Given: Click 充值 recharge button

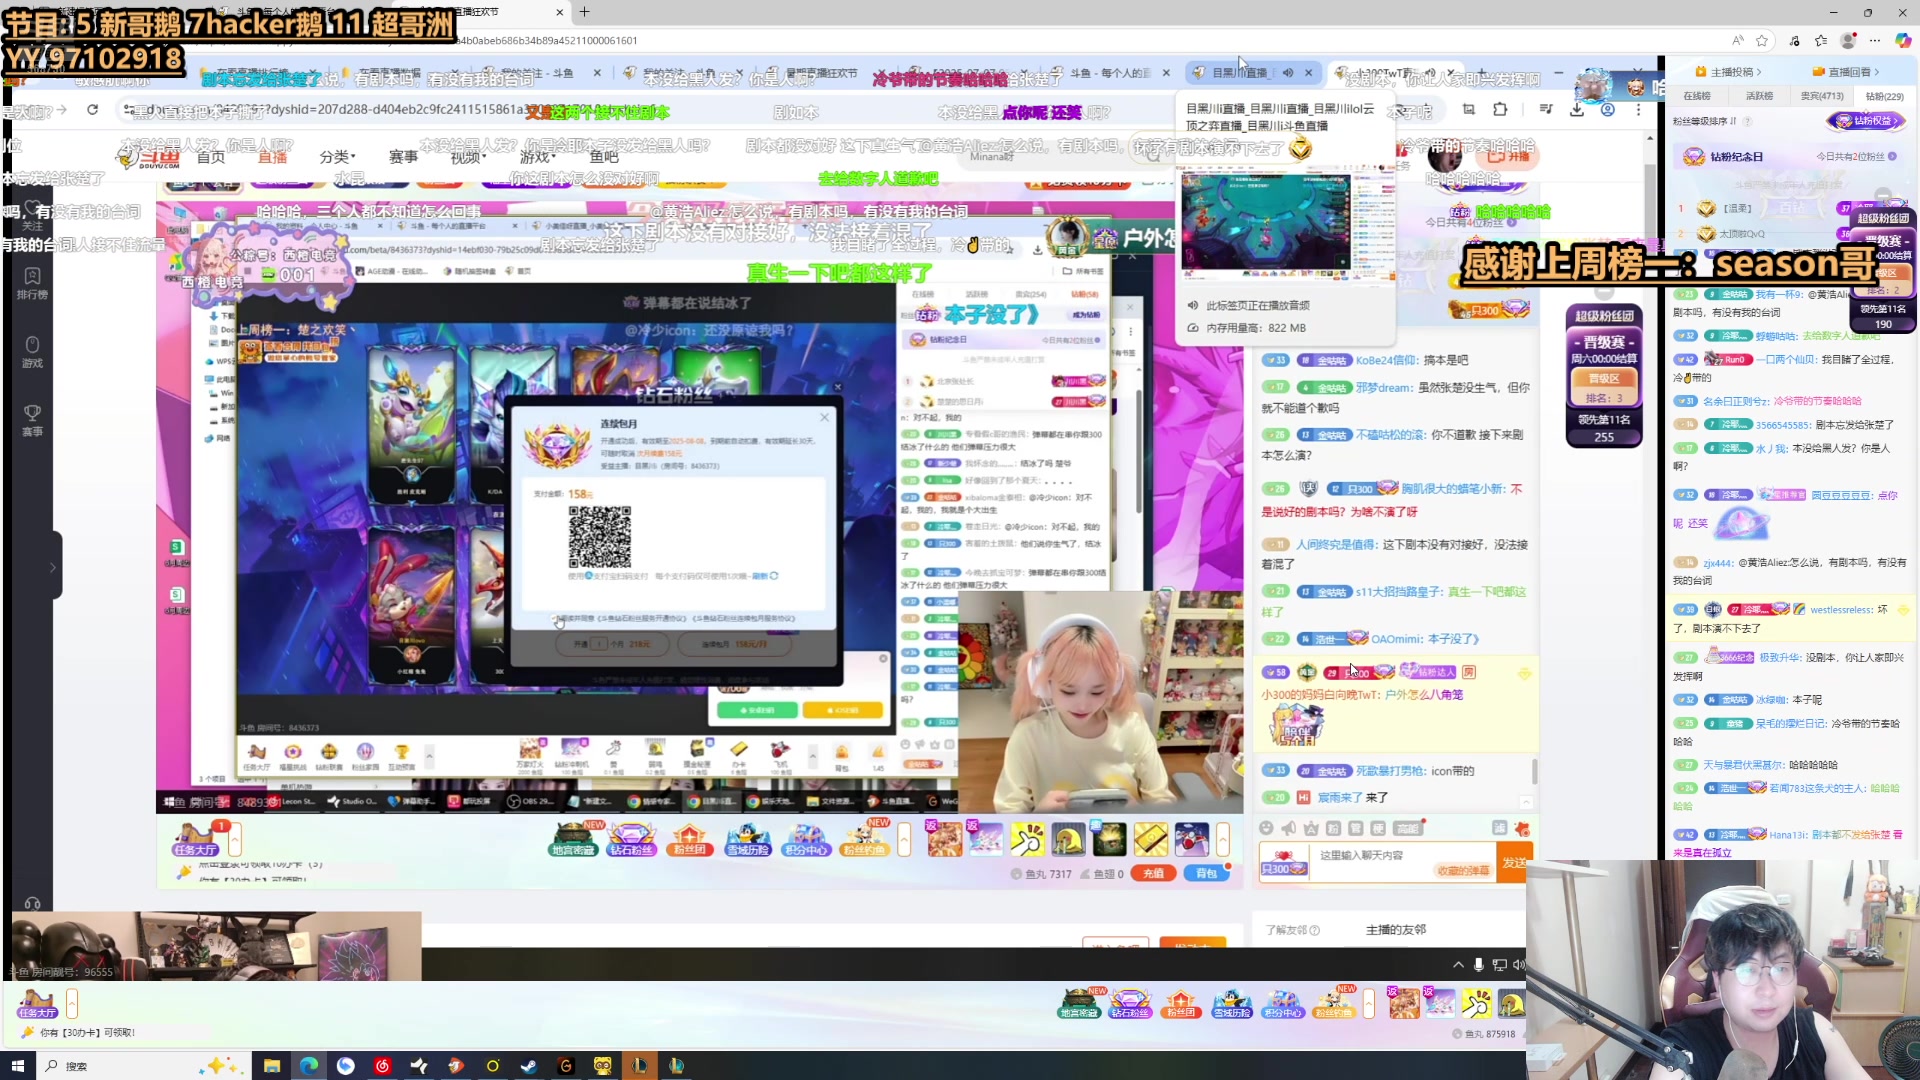Looking at the screenshot, I should [x=1153, y=873].
